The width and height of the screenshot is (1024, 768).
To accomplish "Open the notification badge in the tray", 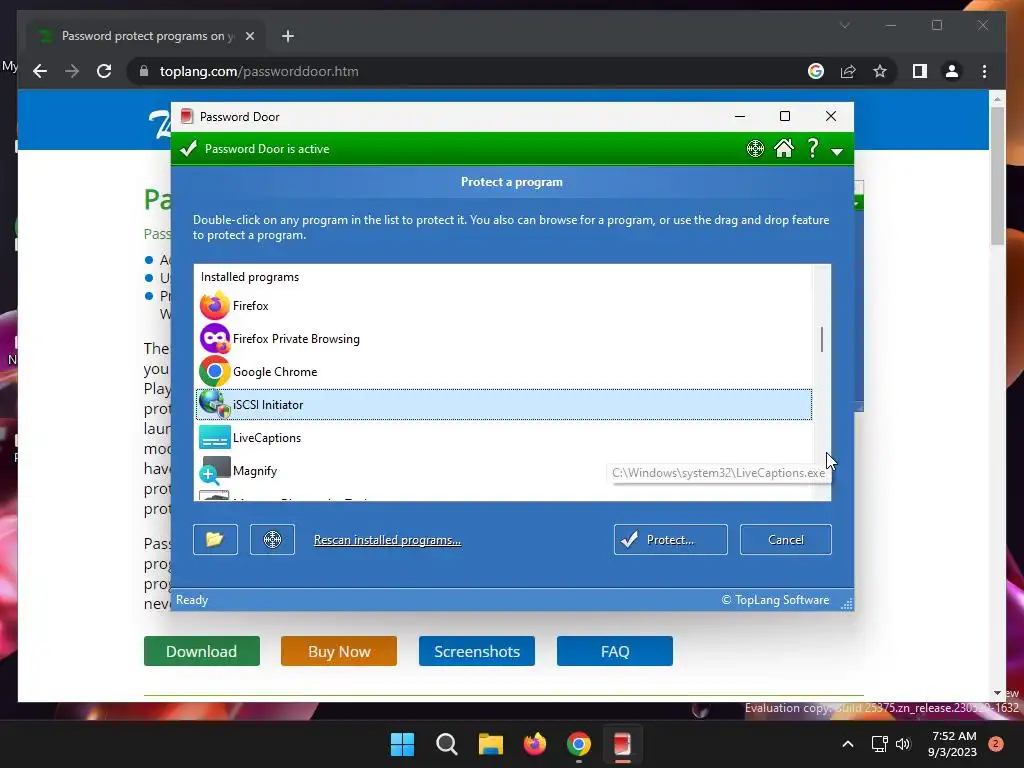I will click(x=996, y=744).
